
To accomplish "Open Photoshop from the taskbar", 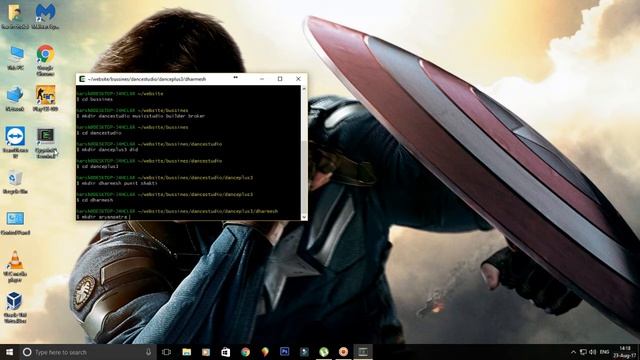I will (284, 351).
